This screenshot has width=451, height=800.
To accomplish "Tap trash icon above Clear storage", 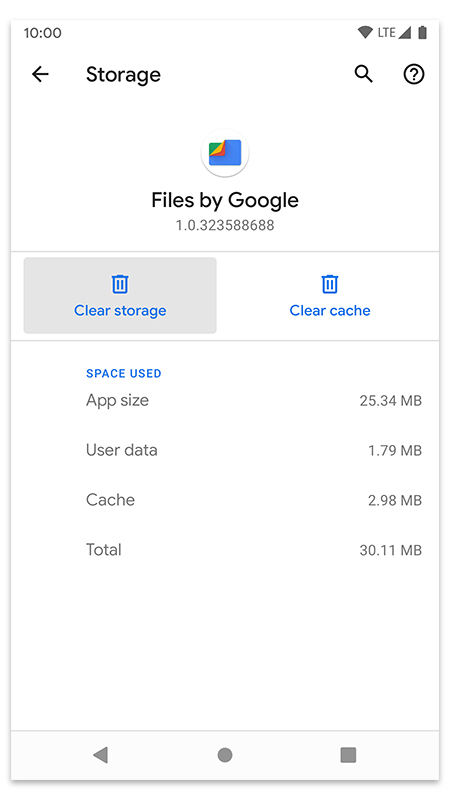I will click(x=120, y=284).
